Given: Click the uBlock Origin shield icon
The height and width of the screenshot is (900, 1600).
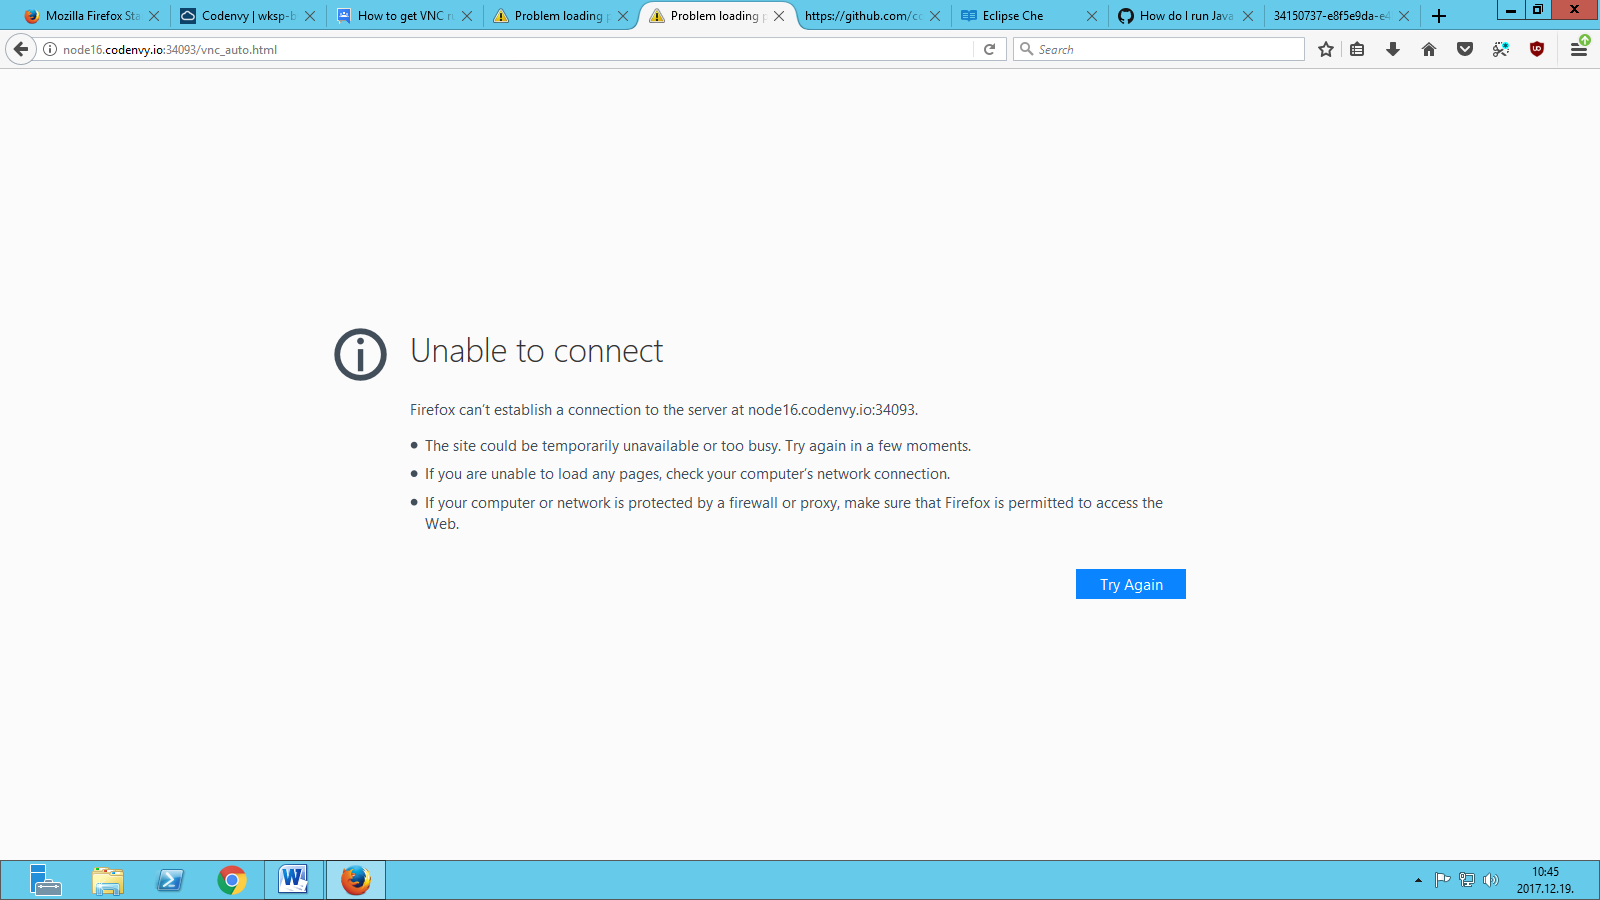Looking at the screenshot, I should (x=1537, y=49).
